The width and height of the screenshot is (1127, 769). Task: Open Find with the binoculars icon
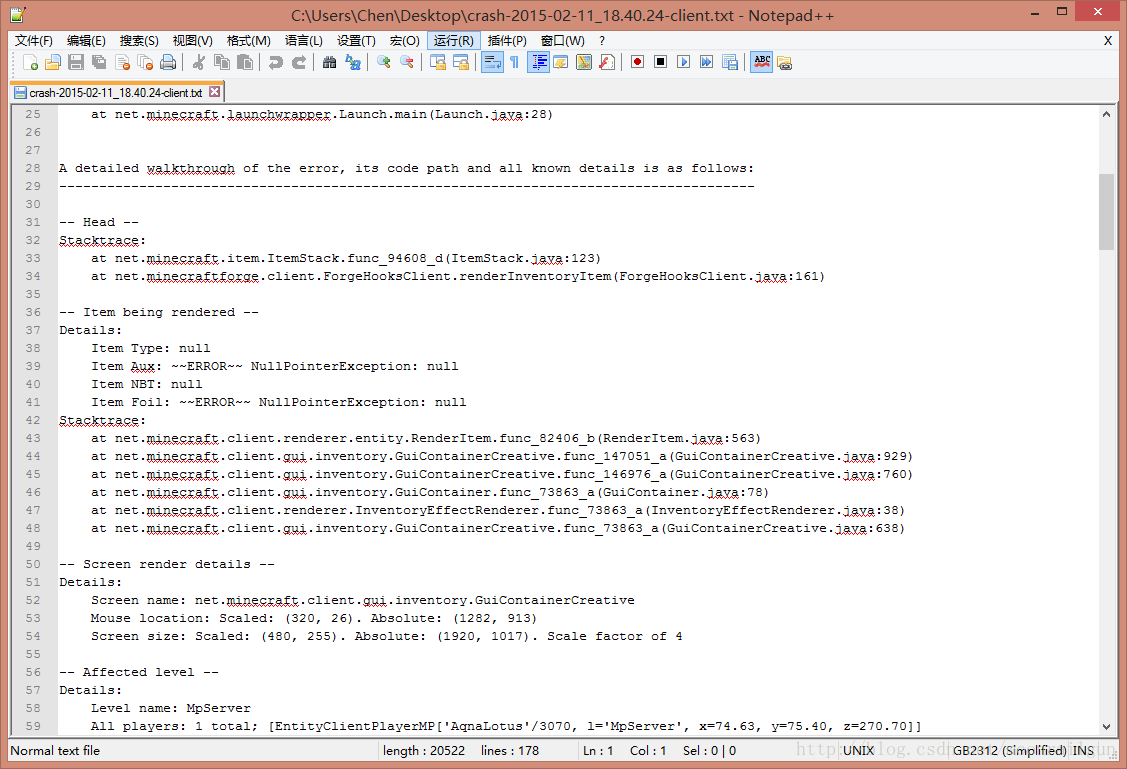tap(329, 63)
